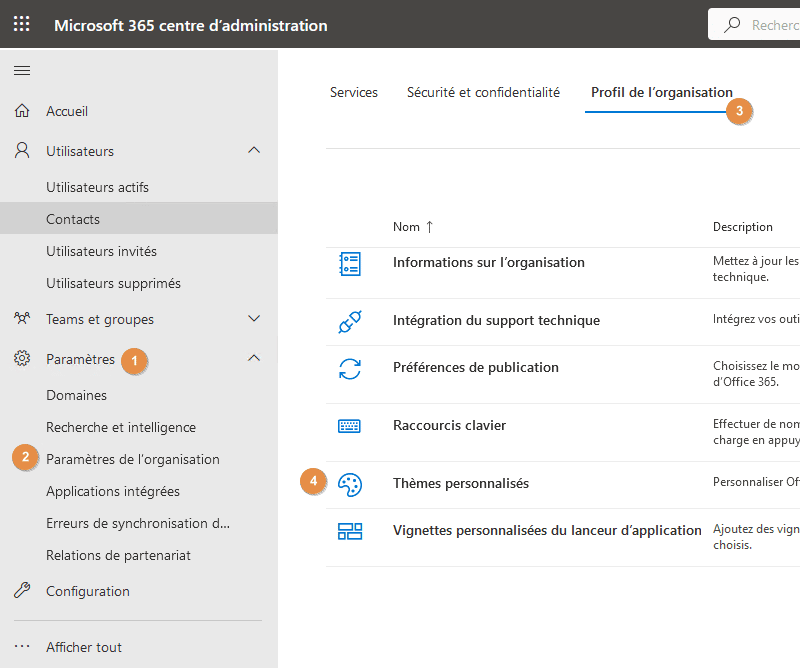Viewport: 800px width, 668px height.
Task: Open the app launcher waffle icon
Action: click(21, 24)
